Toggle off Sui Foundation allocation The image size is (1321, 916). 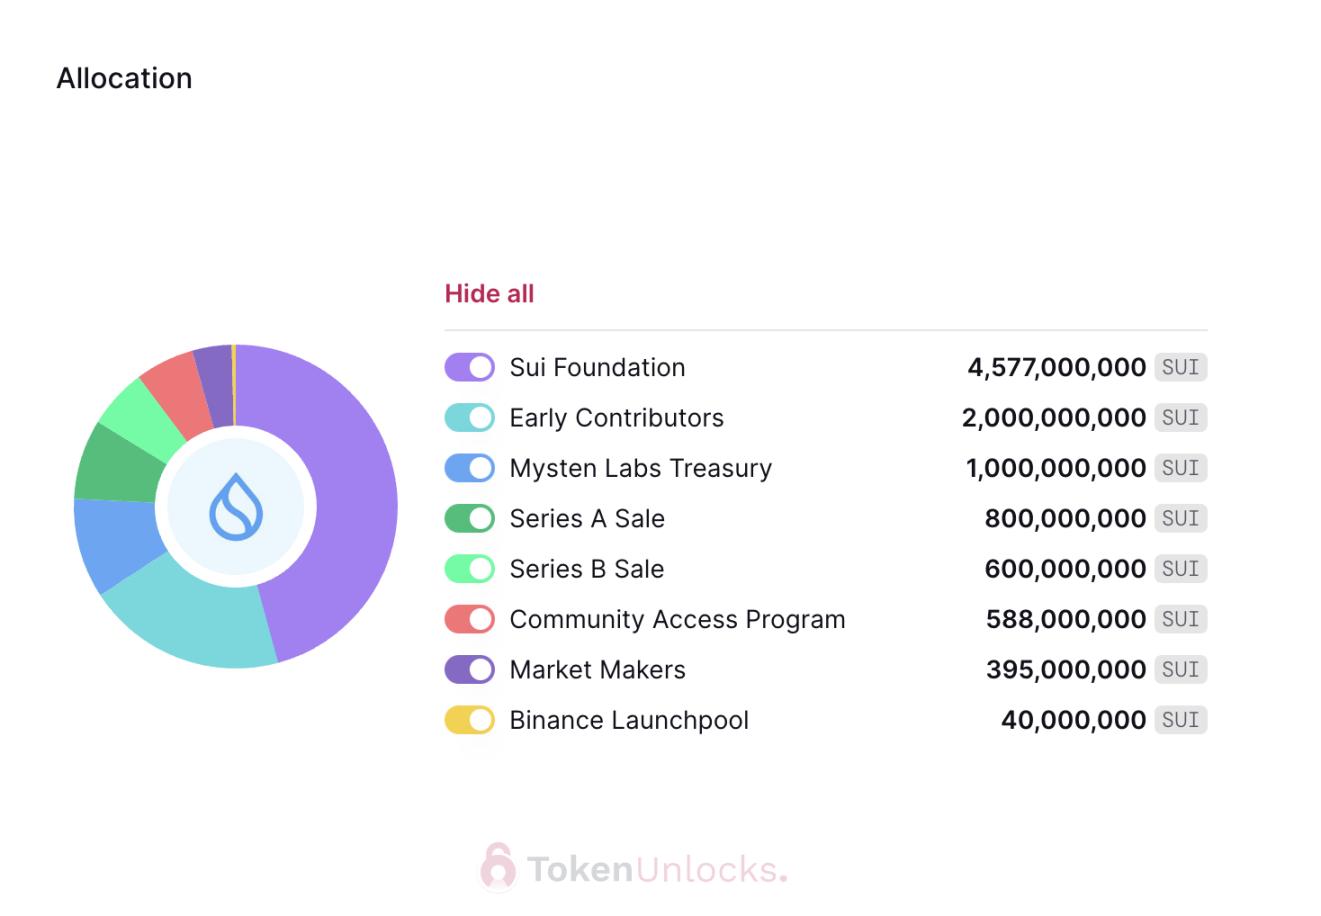point(469,367)
